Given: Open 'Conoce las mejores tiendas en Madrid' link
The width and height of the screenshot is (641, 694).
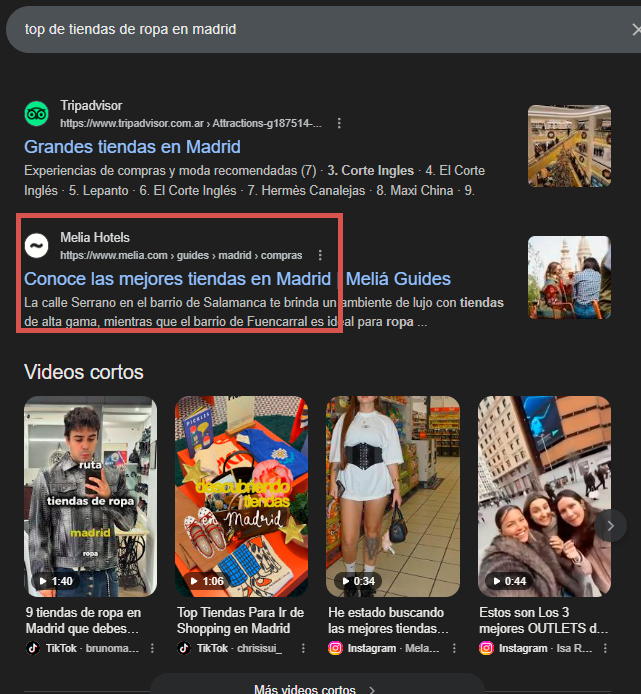Looking at the screenshot, I should (237, 279).
